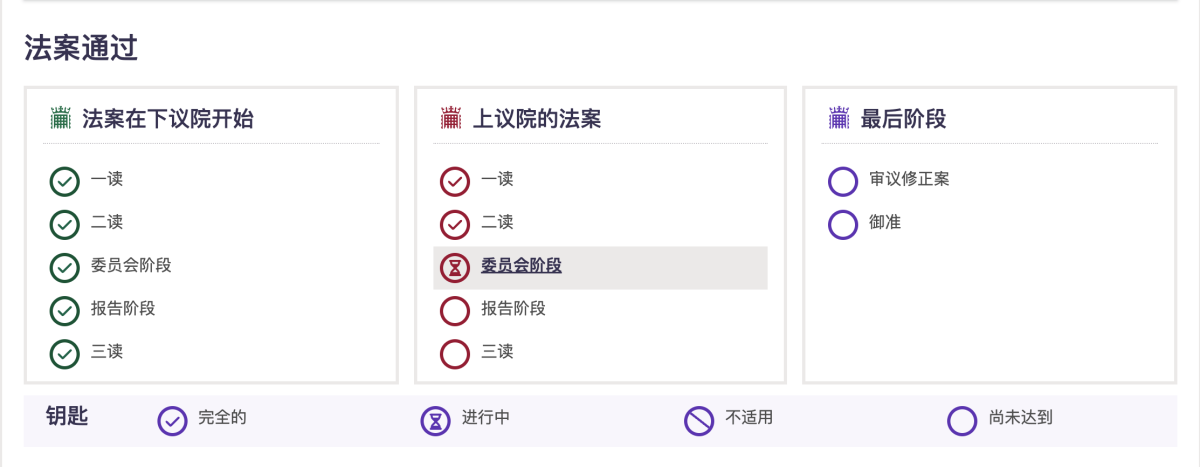Click the 完全的 checkmark legend icon

click(x=173, y=421)
